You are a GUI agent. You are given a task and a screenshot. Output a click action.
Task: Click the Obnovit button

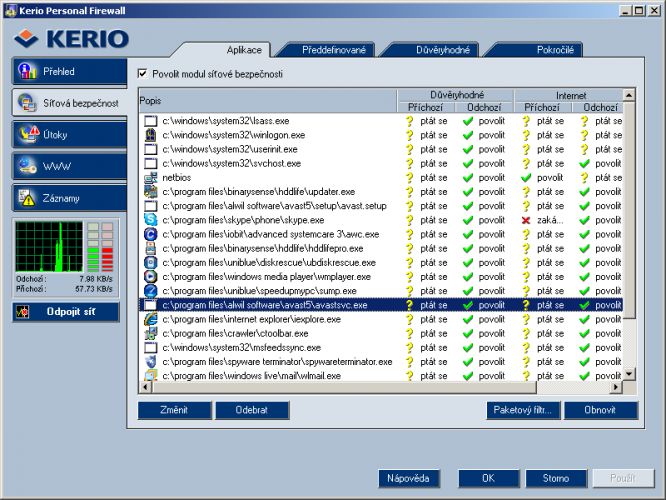[x=600, y=410]
